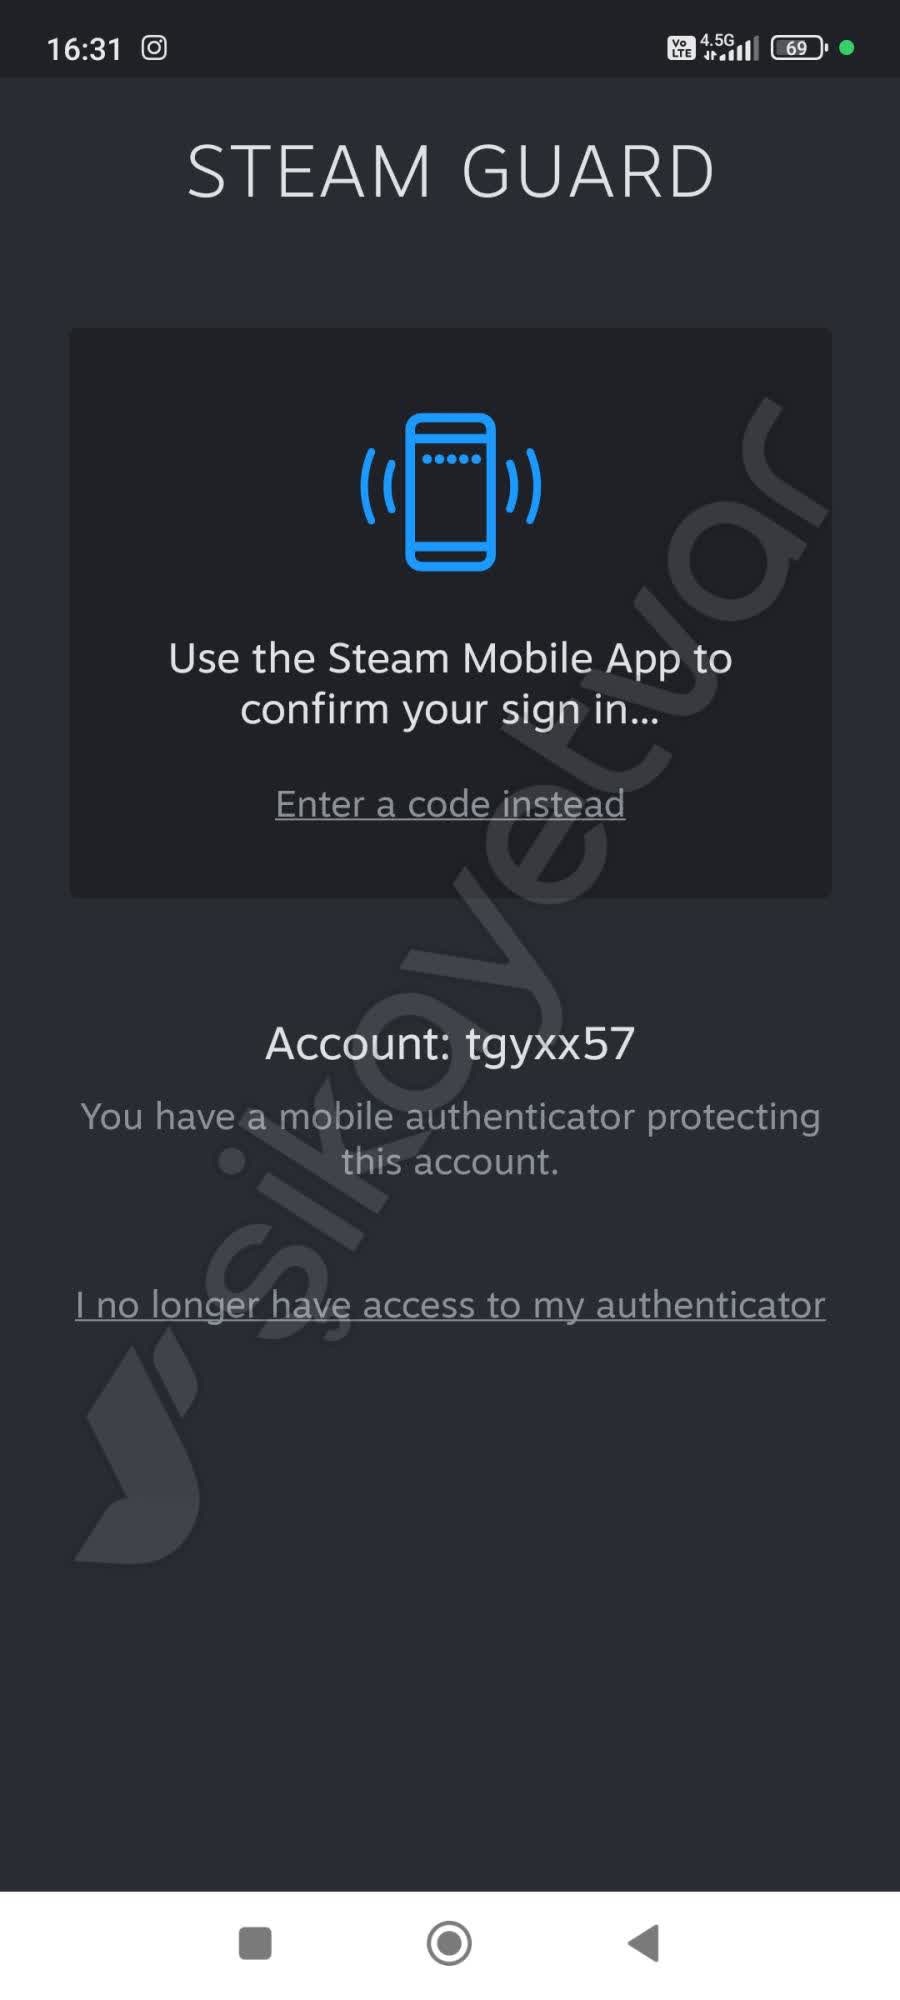The width and height of the screenshot is (900, 2000).
Task: Tap the dark sign-in confirmation card background
Action: pyautogui.click(x=450, y=612)
